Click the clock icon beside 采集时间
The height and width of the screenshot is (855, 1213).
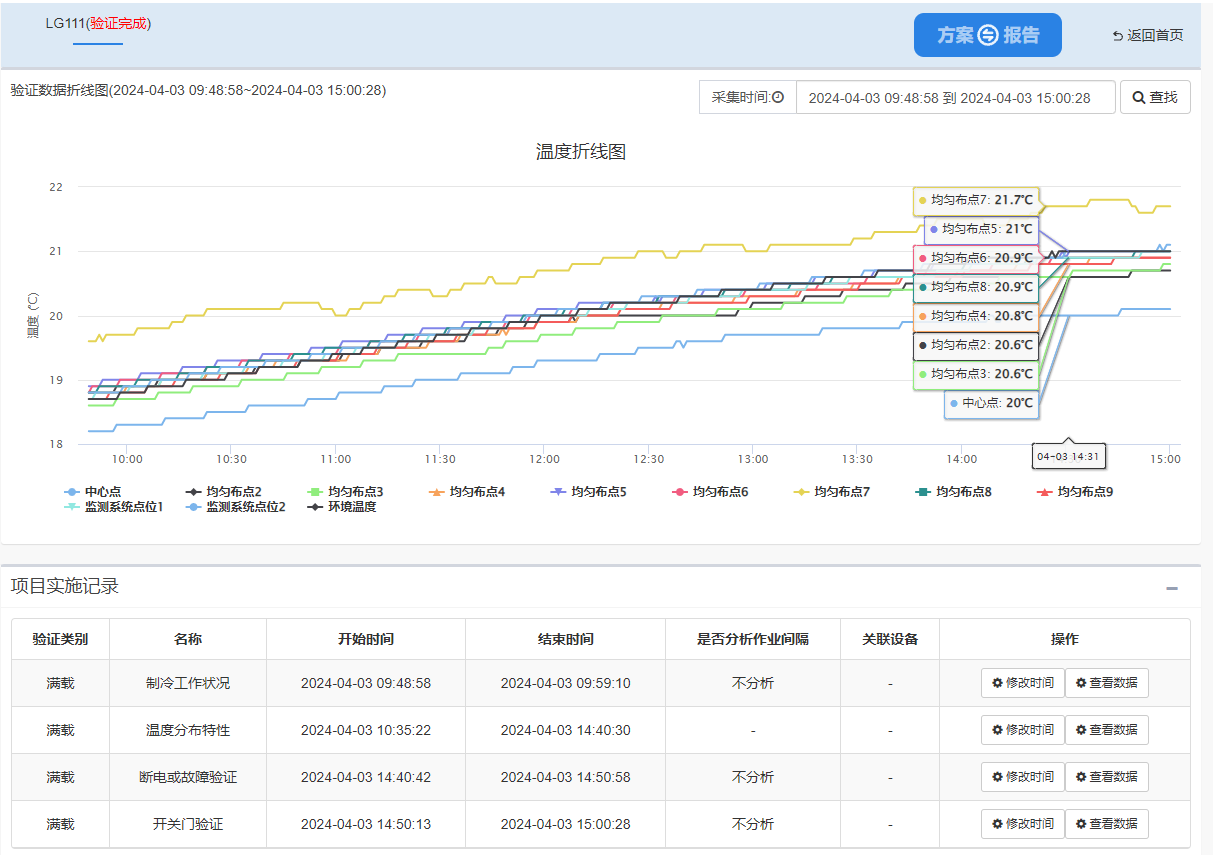(x=778, y=98)
